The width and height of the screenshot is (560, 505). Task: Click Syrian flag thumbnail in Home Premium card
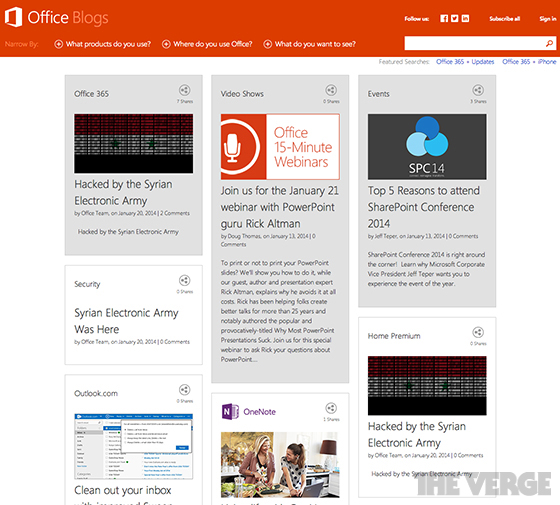tap(427, 385)
